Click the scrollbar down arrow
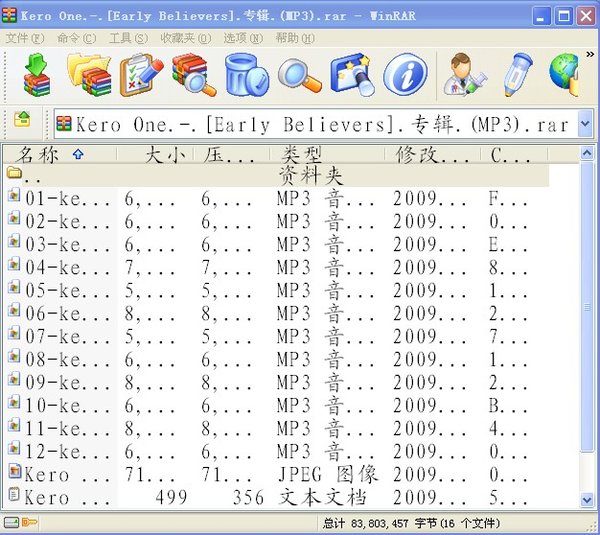600x535 pixels. click(x=587, y=499)
